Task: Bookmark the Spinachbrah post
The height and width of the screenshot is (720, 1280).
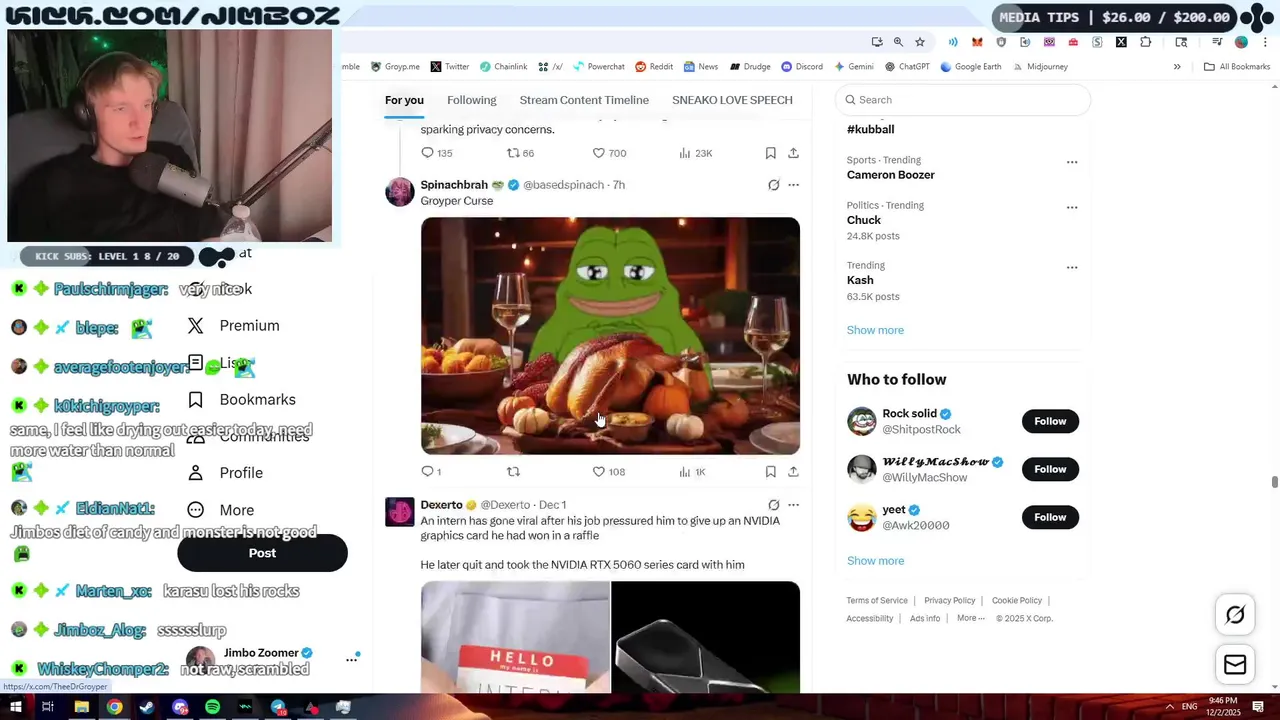Action: (x=770, y=472)
